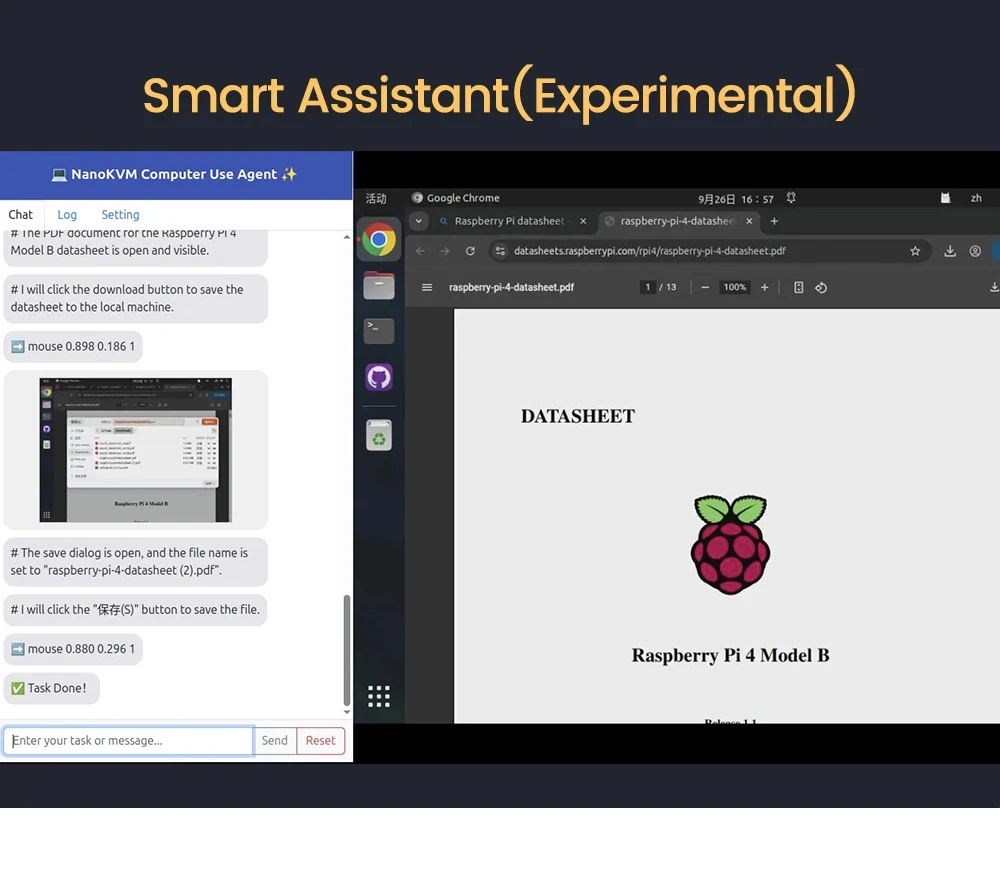Open the Log tab
Image resolution: width=1000 pixels, height=896 pixels.
coord(67,215)
